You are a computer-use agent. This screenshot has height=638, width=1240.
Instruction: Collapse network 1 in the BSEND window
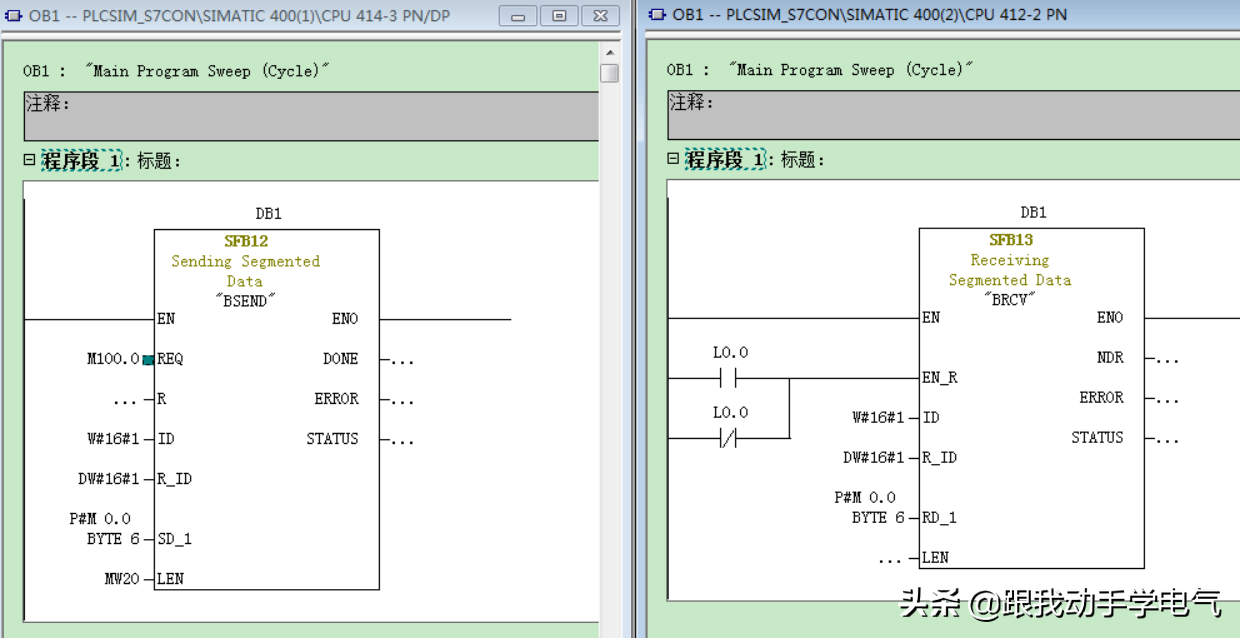30,160
